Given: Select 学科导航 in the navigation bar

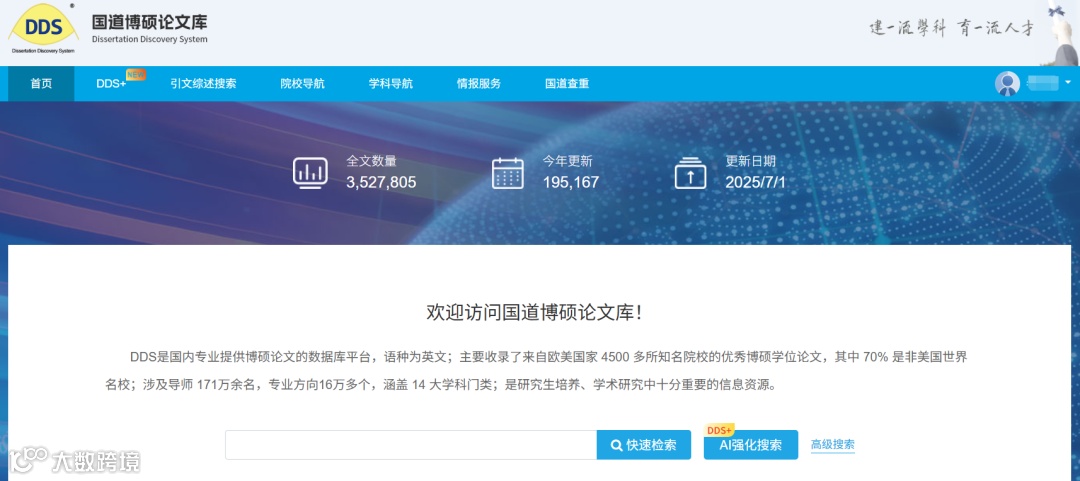Looking at the screenshot, I should (391, 84).
